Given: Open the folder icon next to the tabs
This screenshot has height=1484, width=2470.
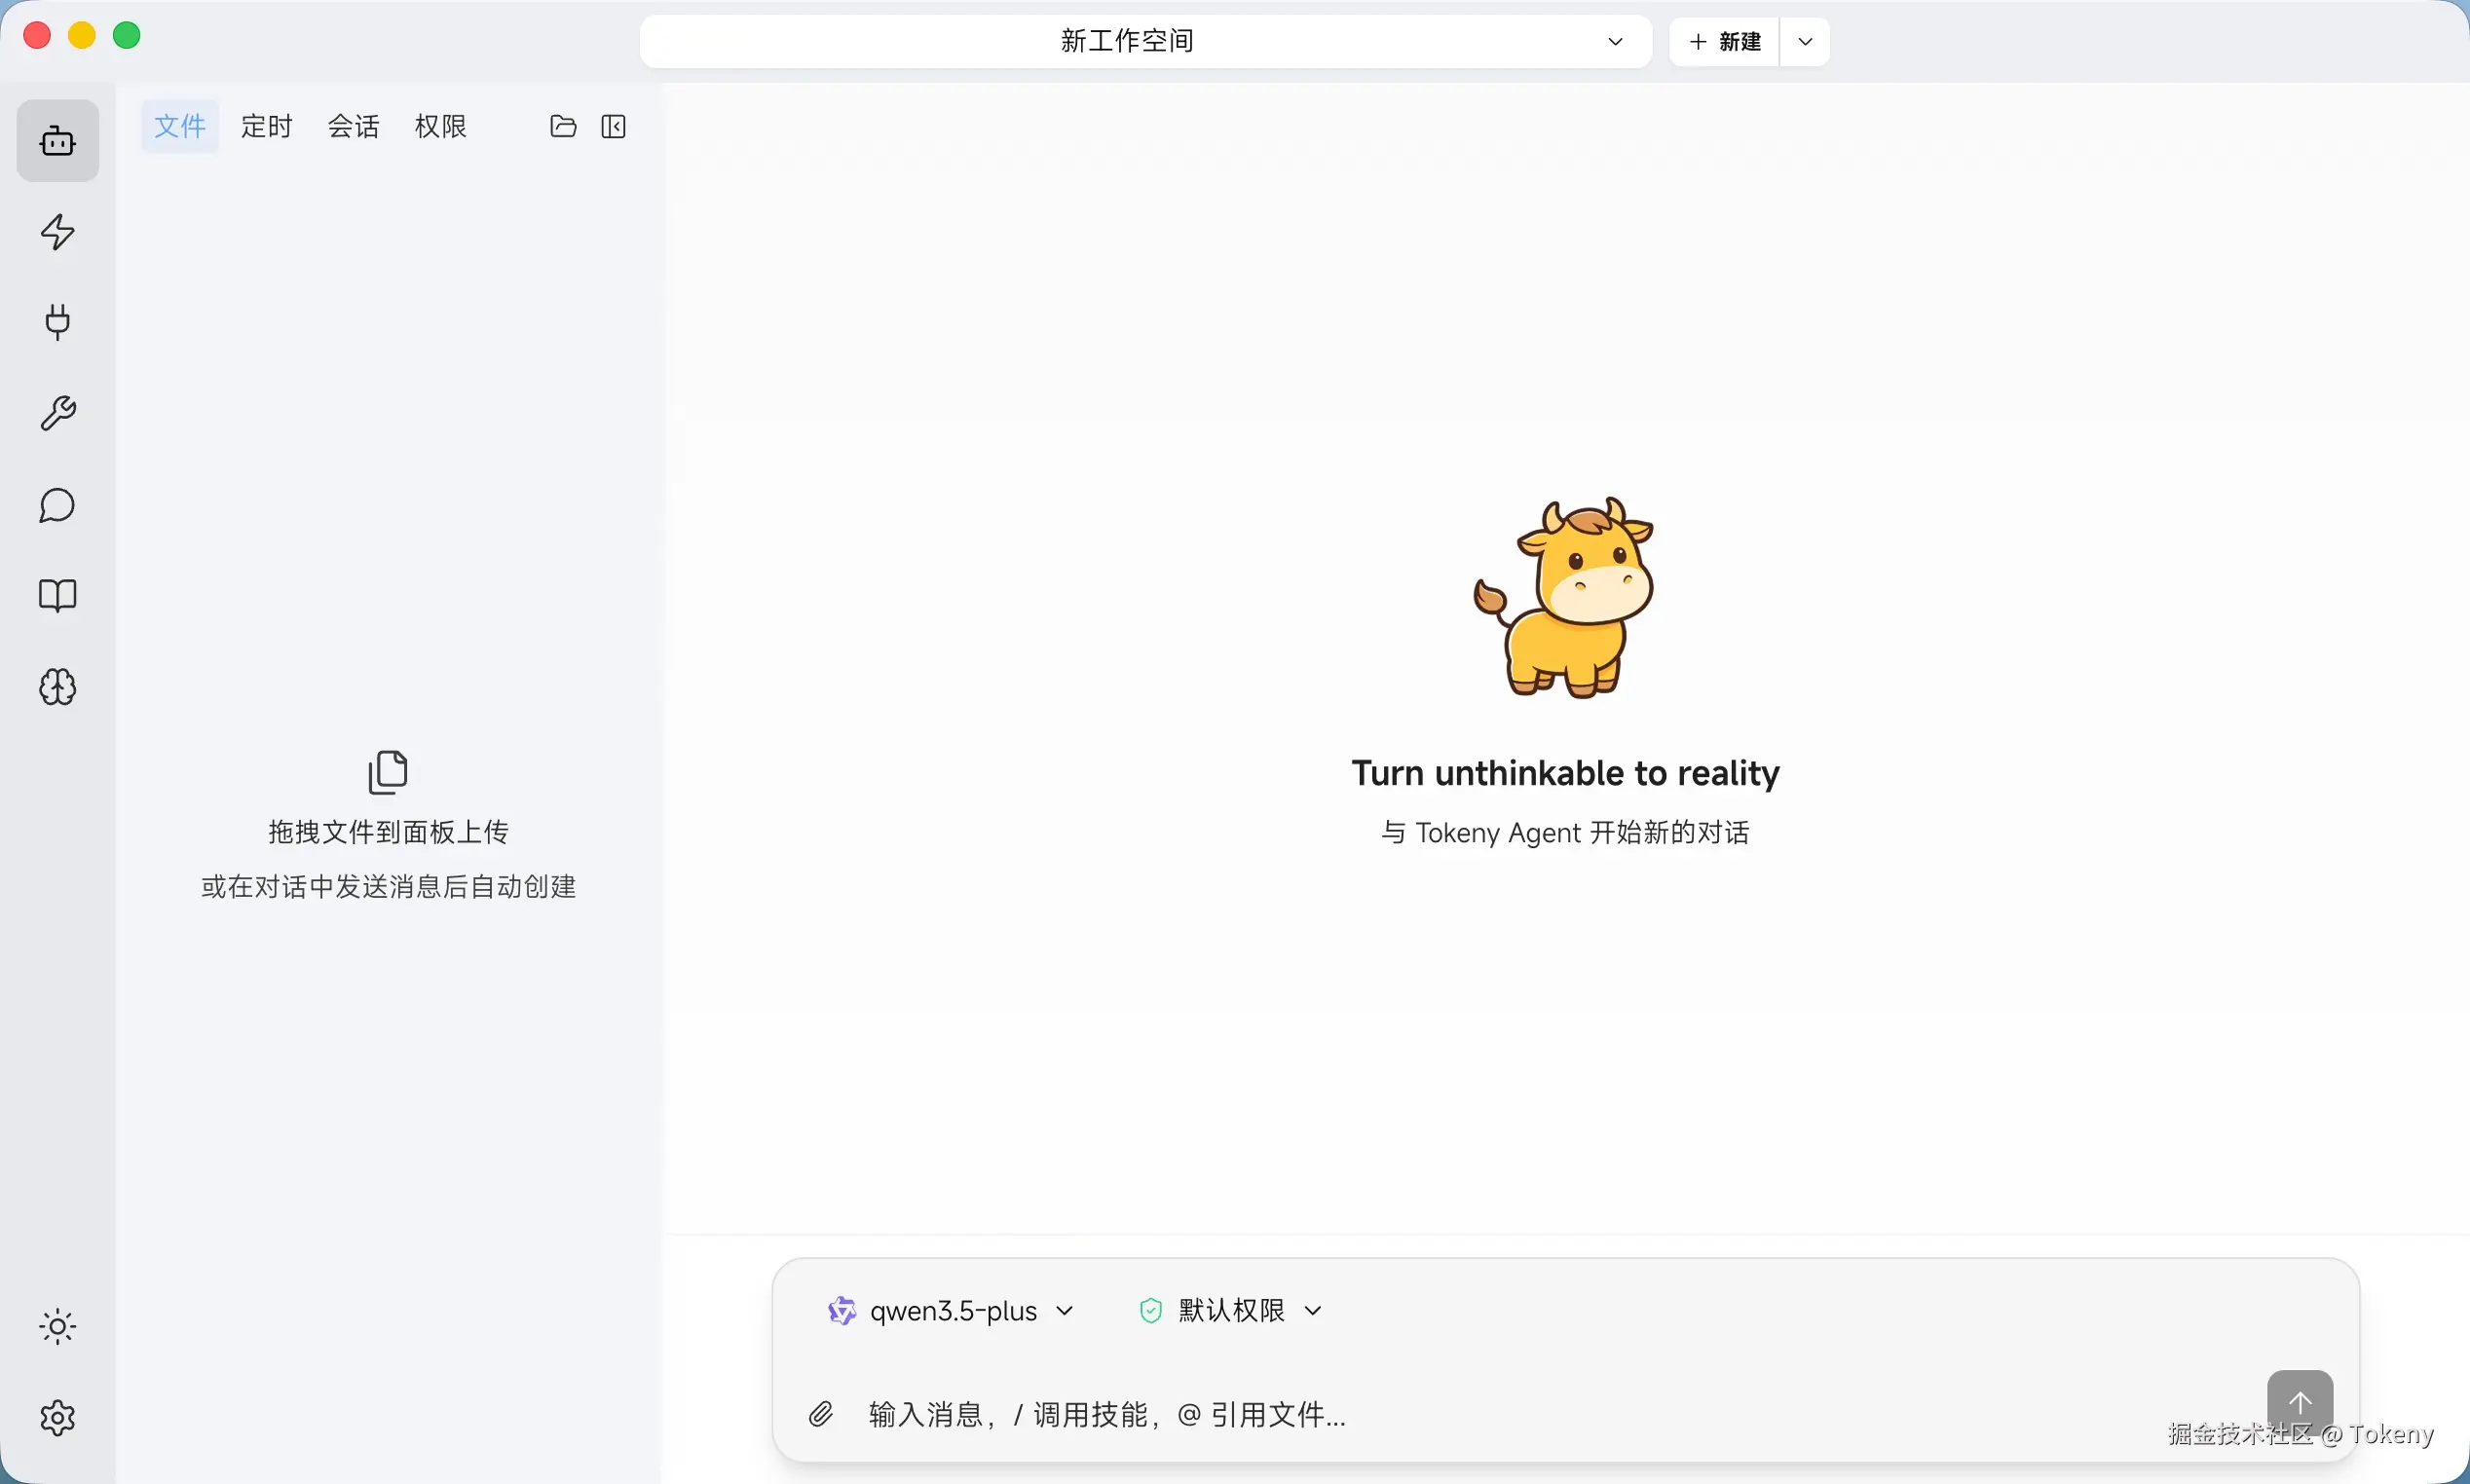Looking at the screenshot, I should pyautogui.click(x=562, y=126).
